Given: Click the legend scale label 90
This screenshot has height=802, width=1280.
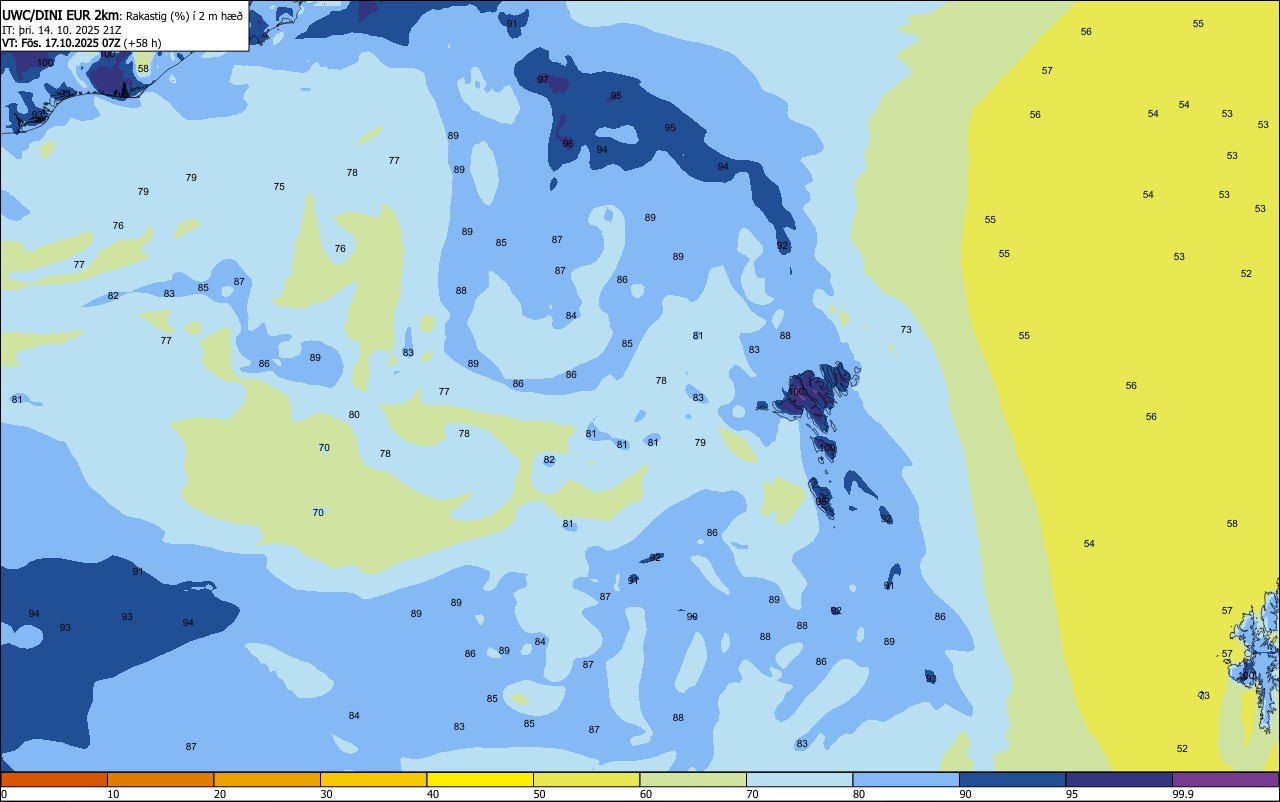Looking at the screenshot, I should [965, 794].
